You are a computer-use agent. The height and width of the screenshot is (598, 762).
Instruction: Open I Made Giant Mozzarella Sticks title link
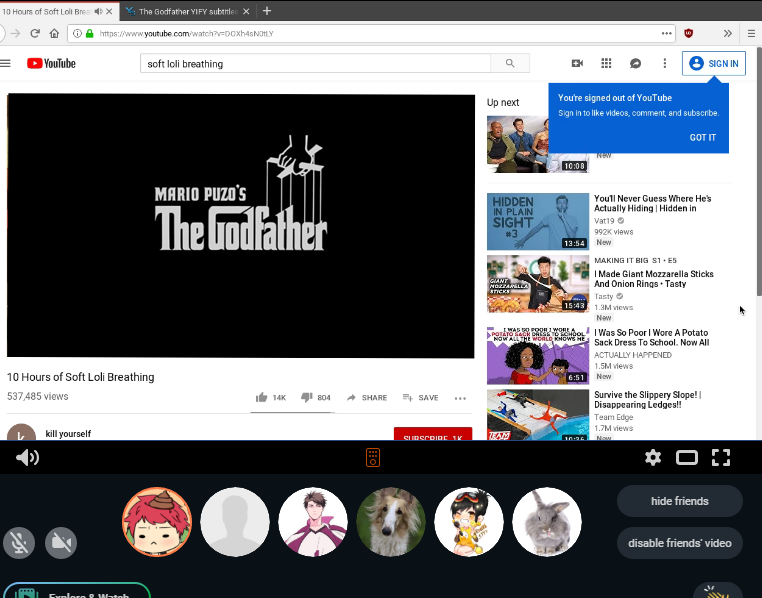[654, 279]
